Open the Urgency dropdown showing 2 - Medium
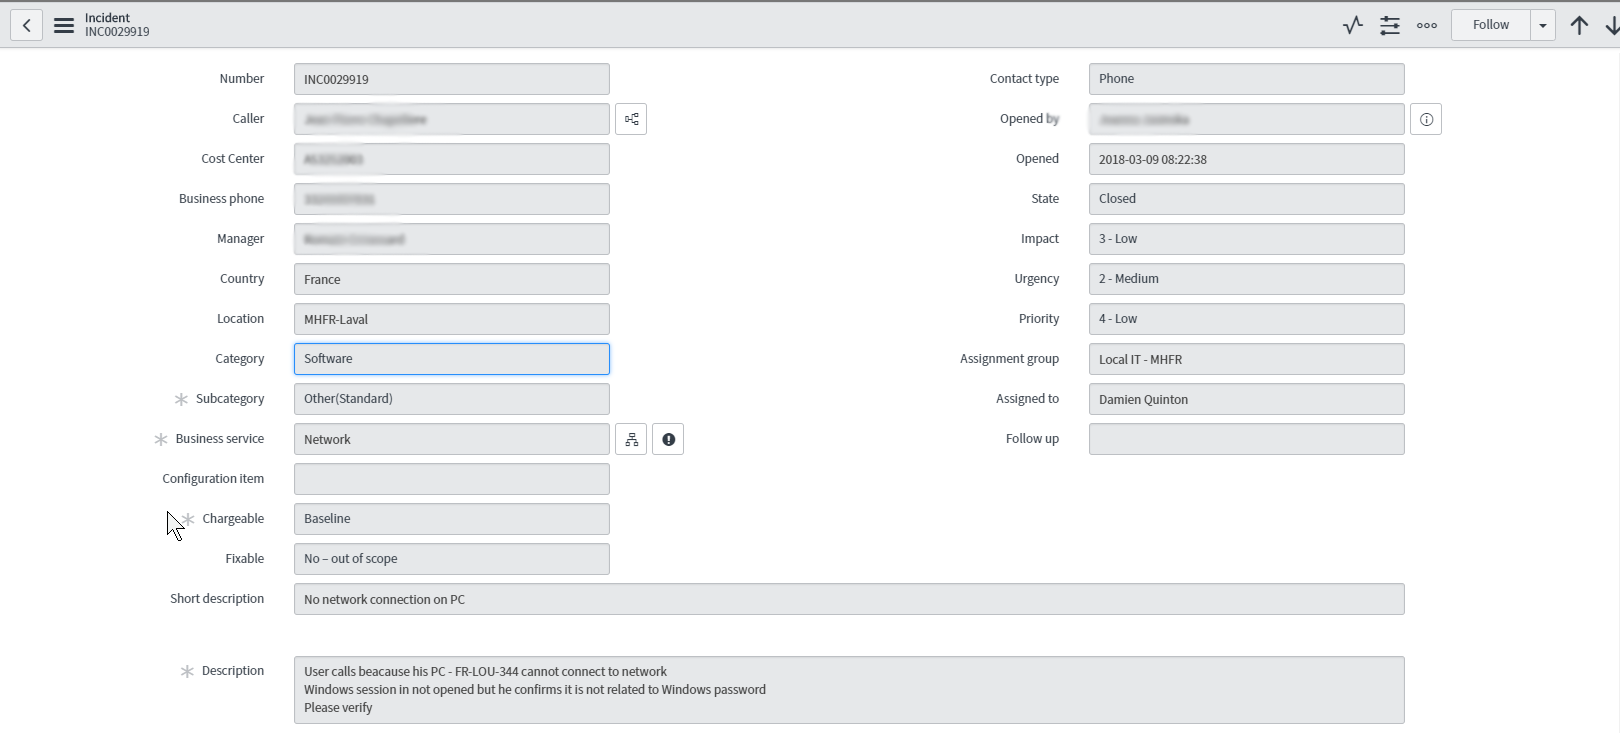The height and width of the screenshot is (733, 1620). (x=1246, y=279)
